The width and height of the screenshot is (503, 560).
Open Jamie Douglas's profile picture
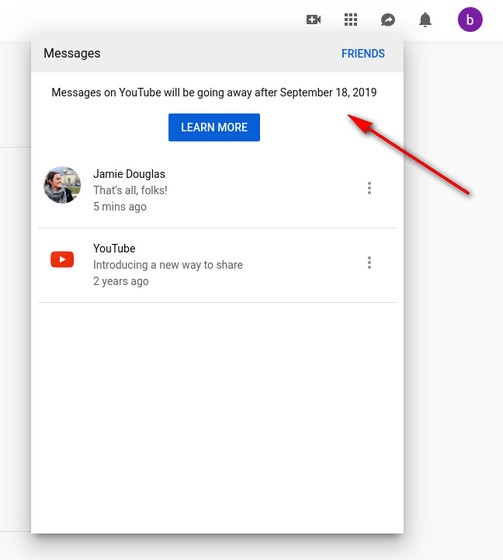click(62, 185)
